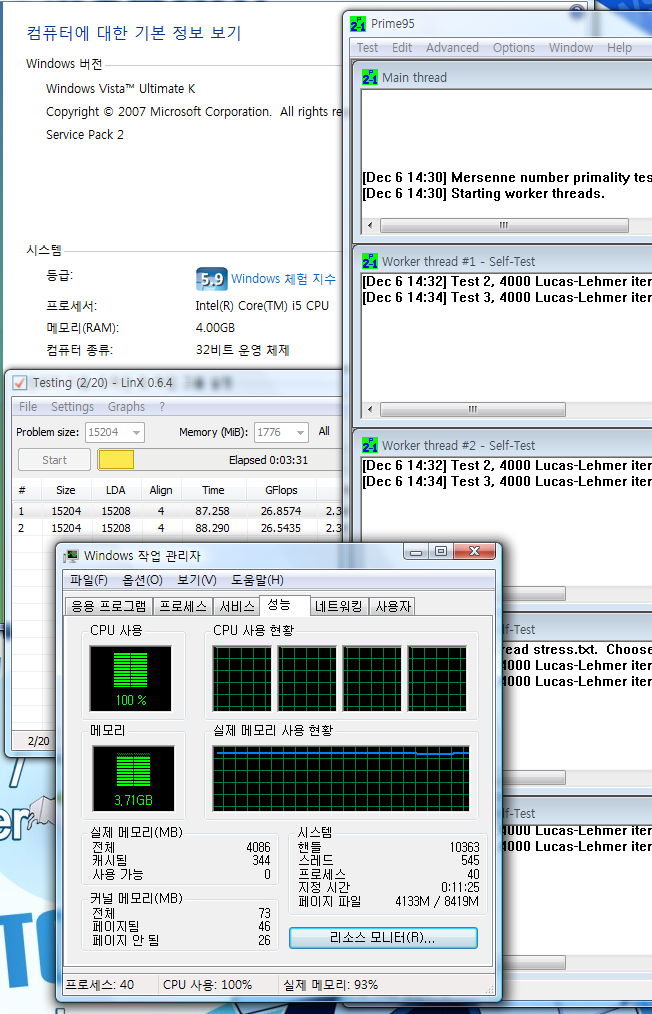
Task: Open the Settings menu in LinX
Action: (72, 407)
